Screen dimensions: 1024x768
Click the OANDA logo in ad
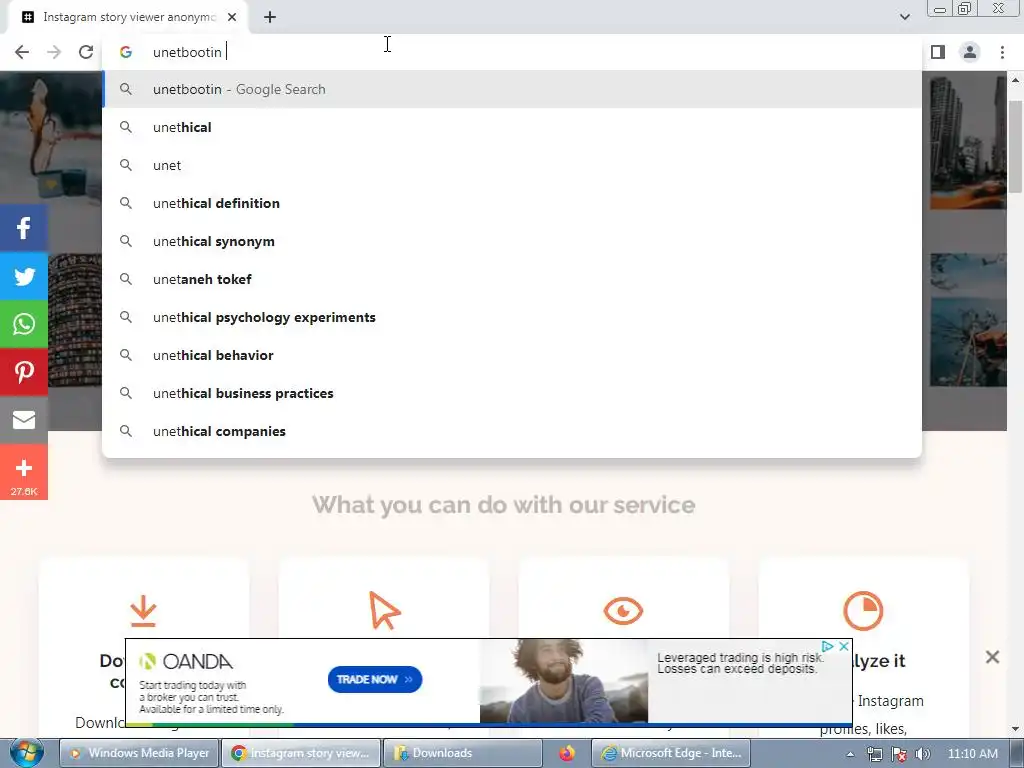tap(186, 662)
